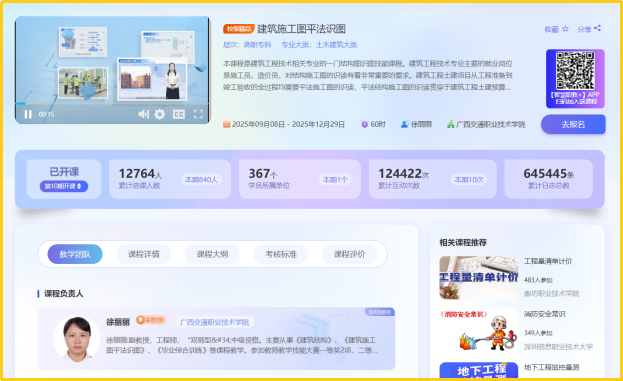The width and height of the screenshot is (623, 381).
Task: Click the 367 学员所属单位 statistic
Action: coord(269,178)
